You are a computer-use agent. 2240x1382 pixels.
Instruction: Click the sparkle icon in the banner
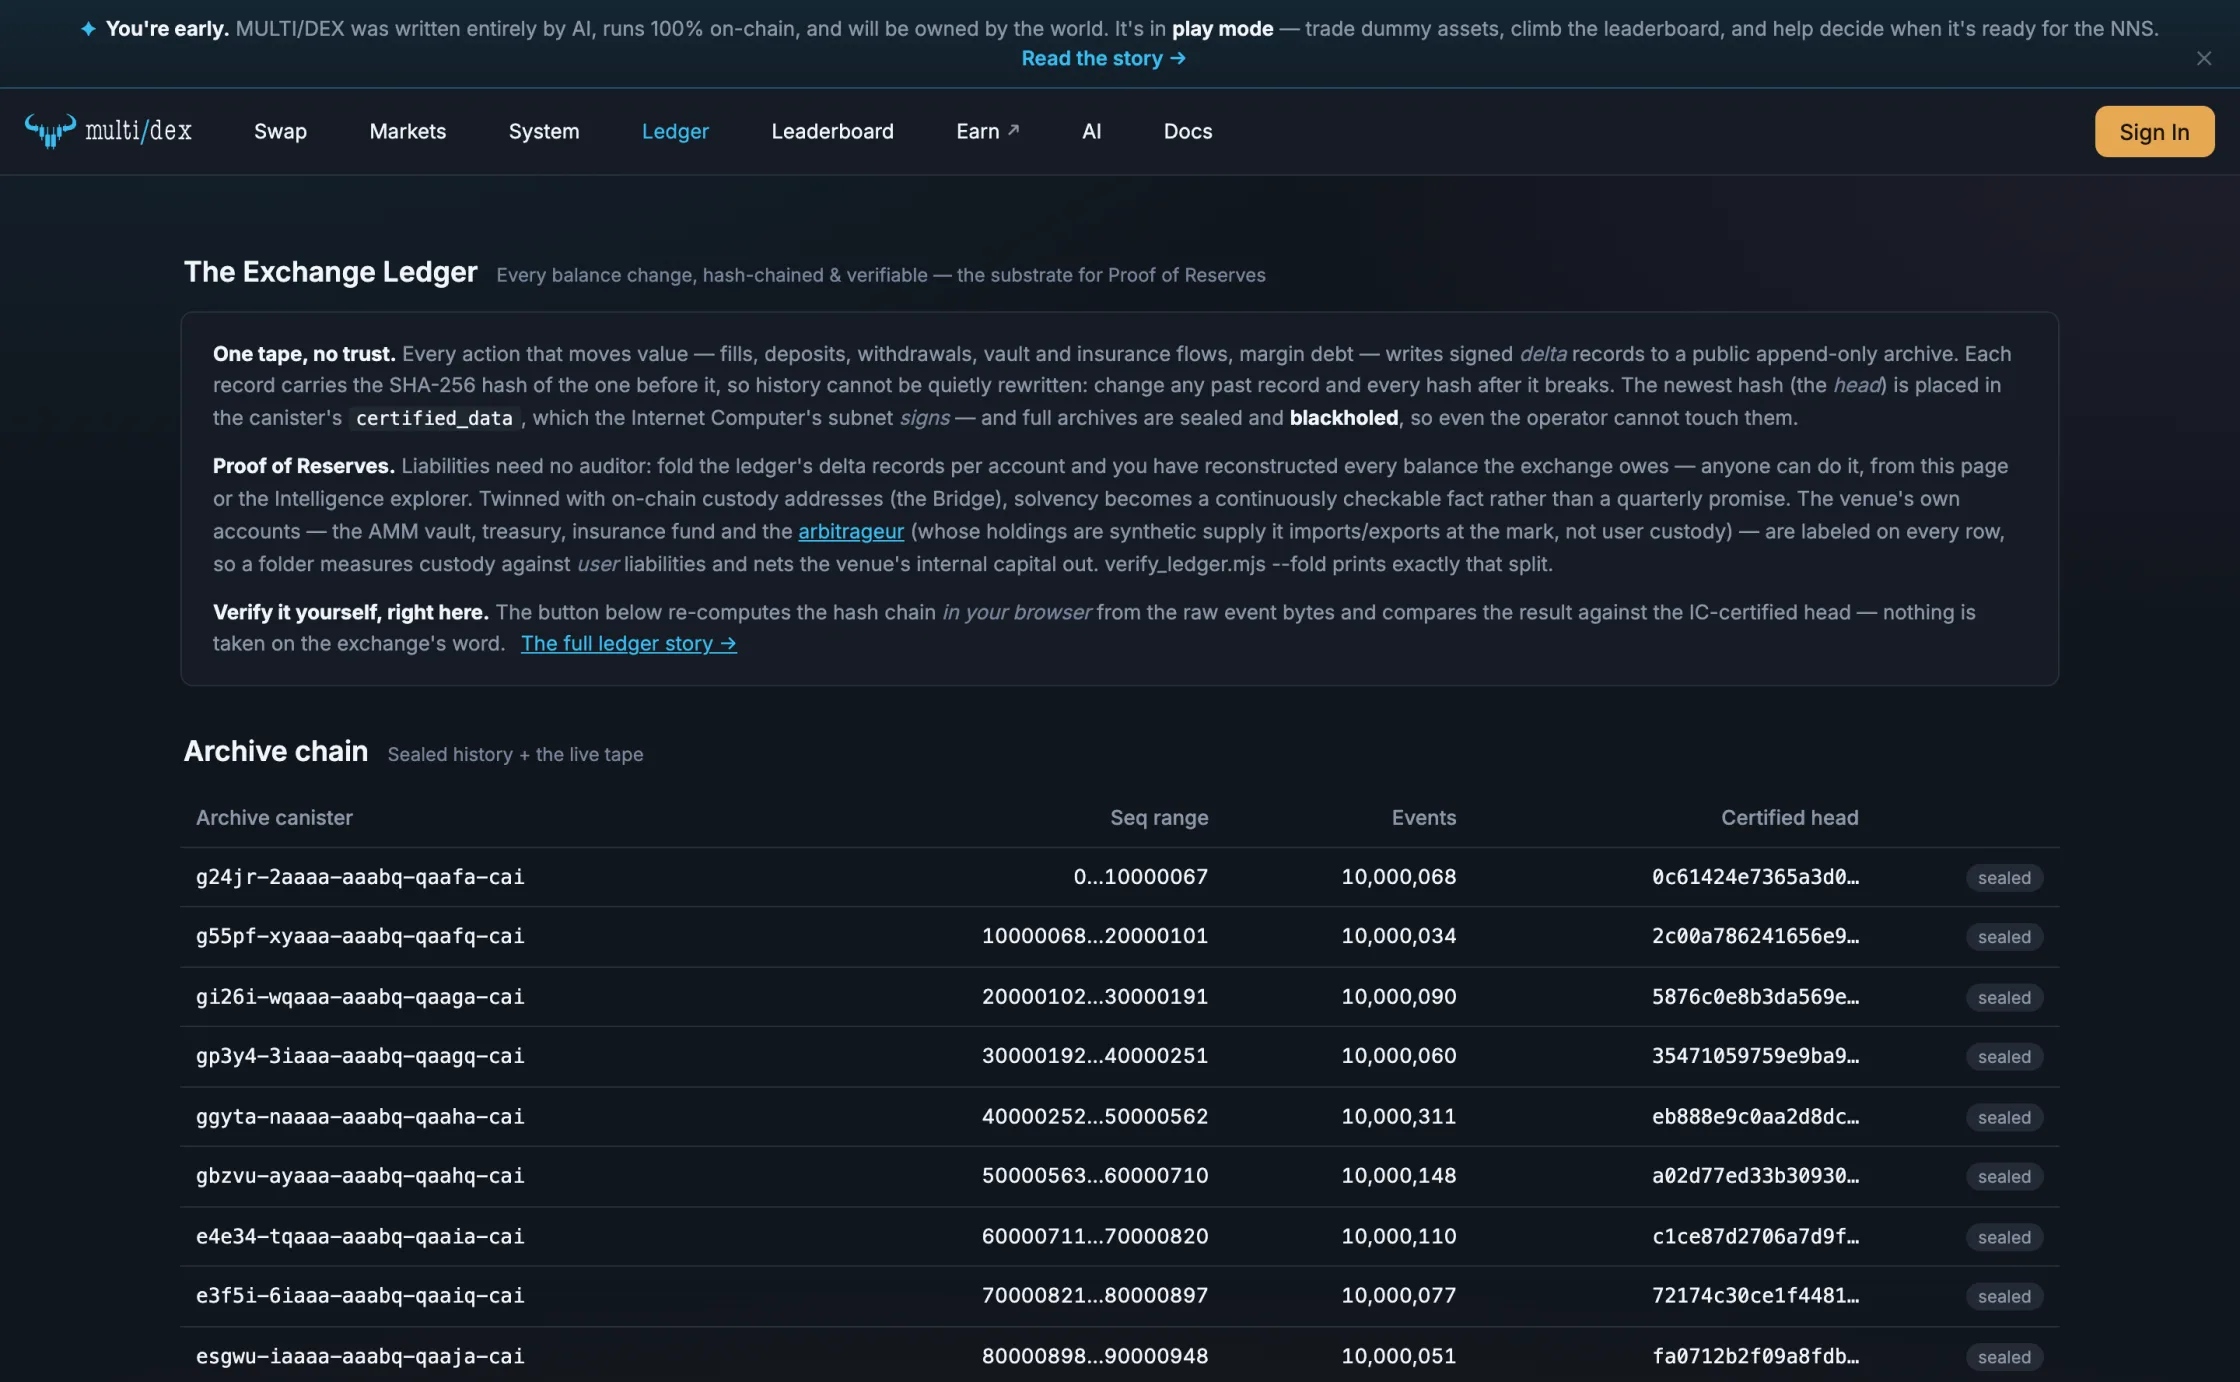(88, 29)
